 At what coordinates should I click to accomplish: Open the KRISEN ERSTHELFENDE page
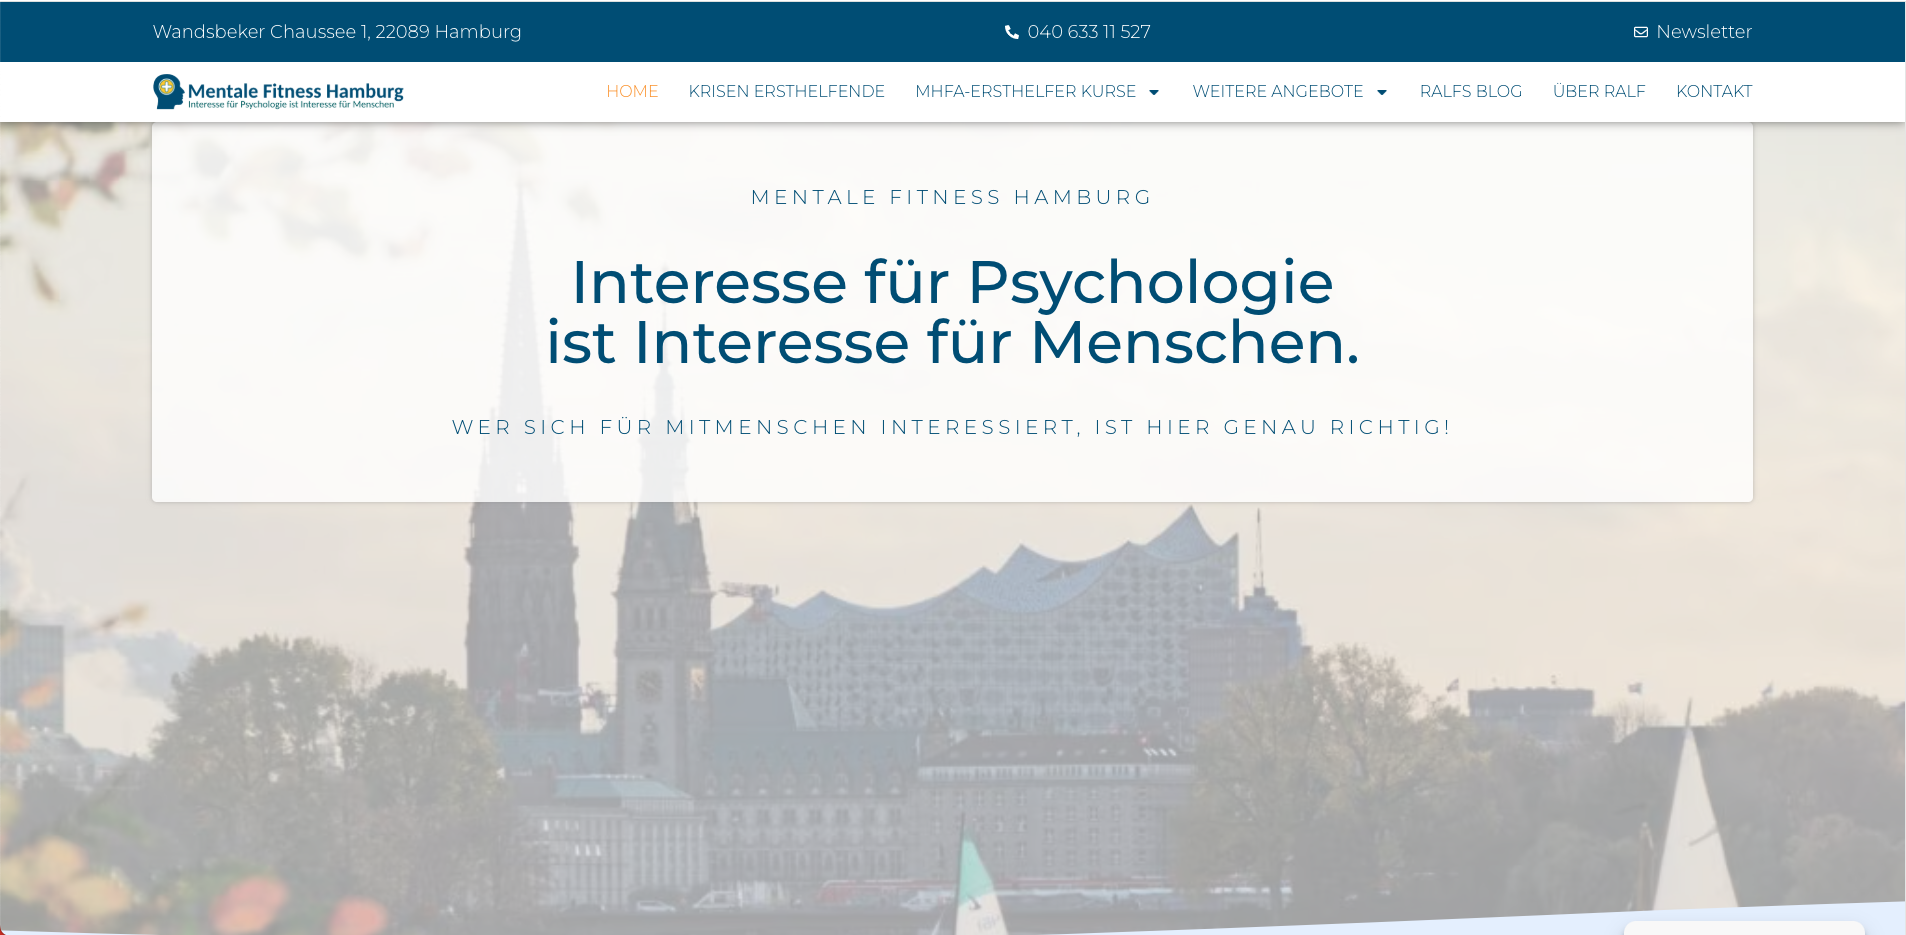coord(786,91)
